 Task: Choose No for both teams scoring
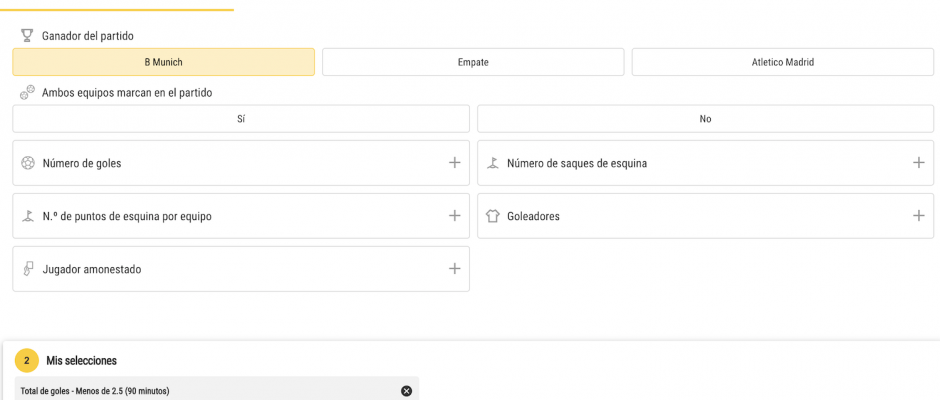click(x=706, y=119)
